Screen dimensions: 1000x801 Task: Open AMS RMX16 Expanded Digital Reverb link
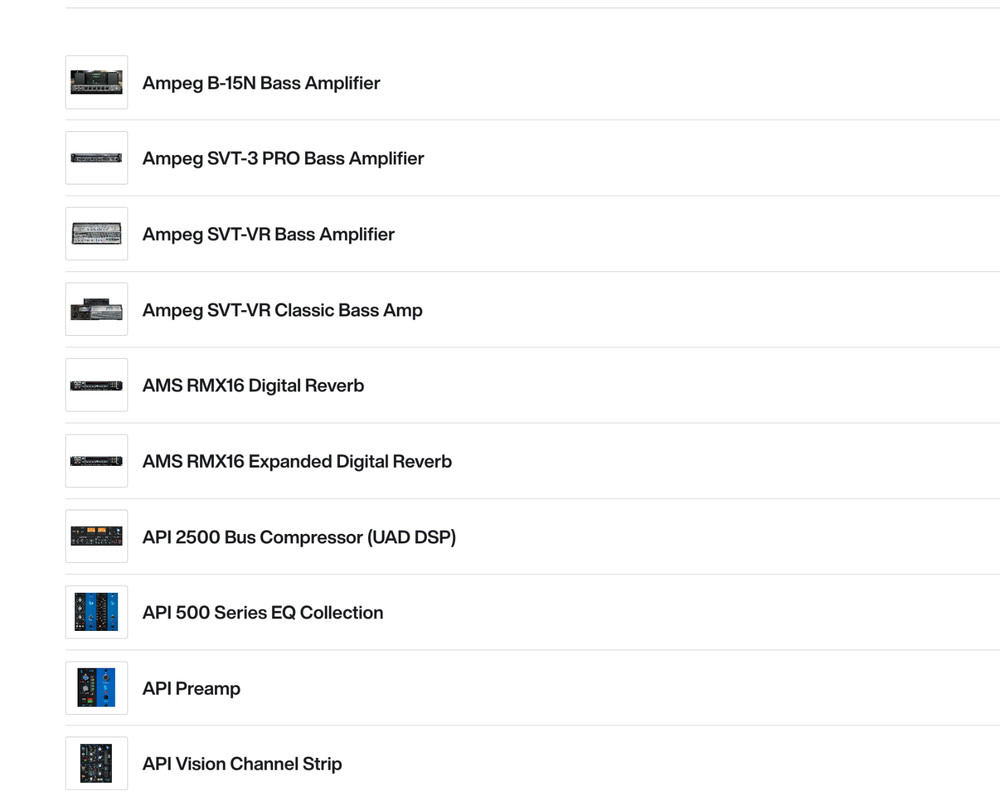click(297, 461)
